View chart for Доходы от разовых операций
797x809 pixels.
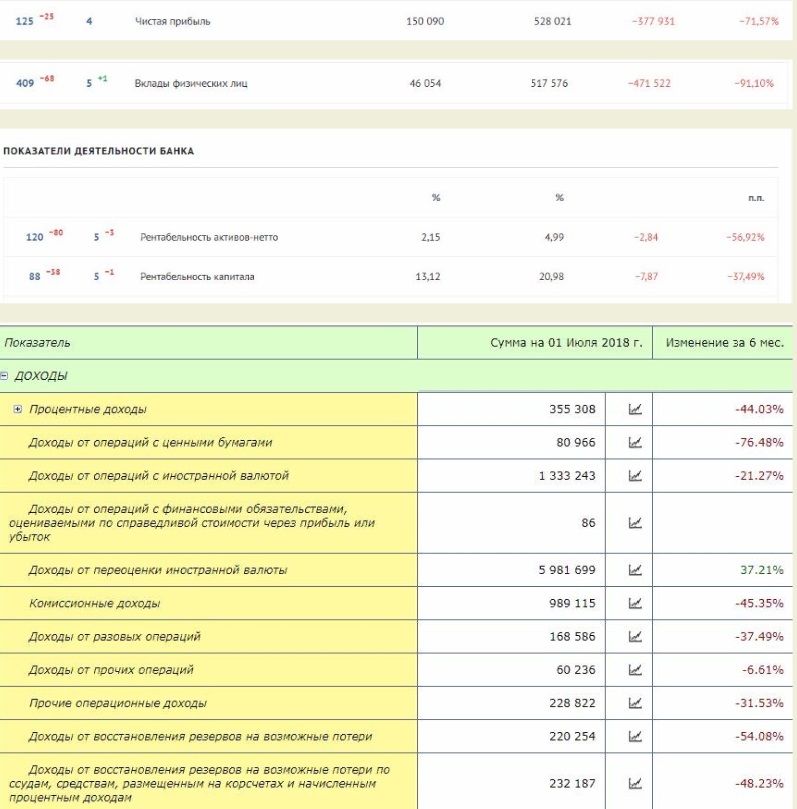point(633,636)
